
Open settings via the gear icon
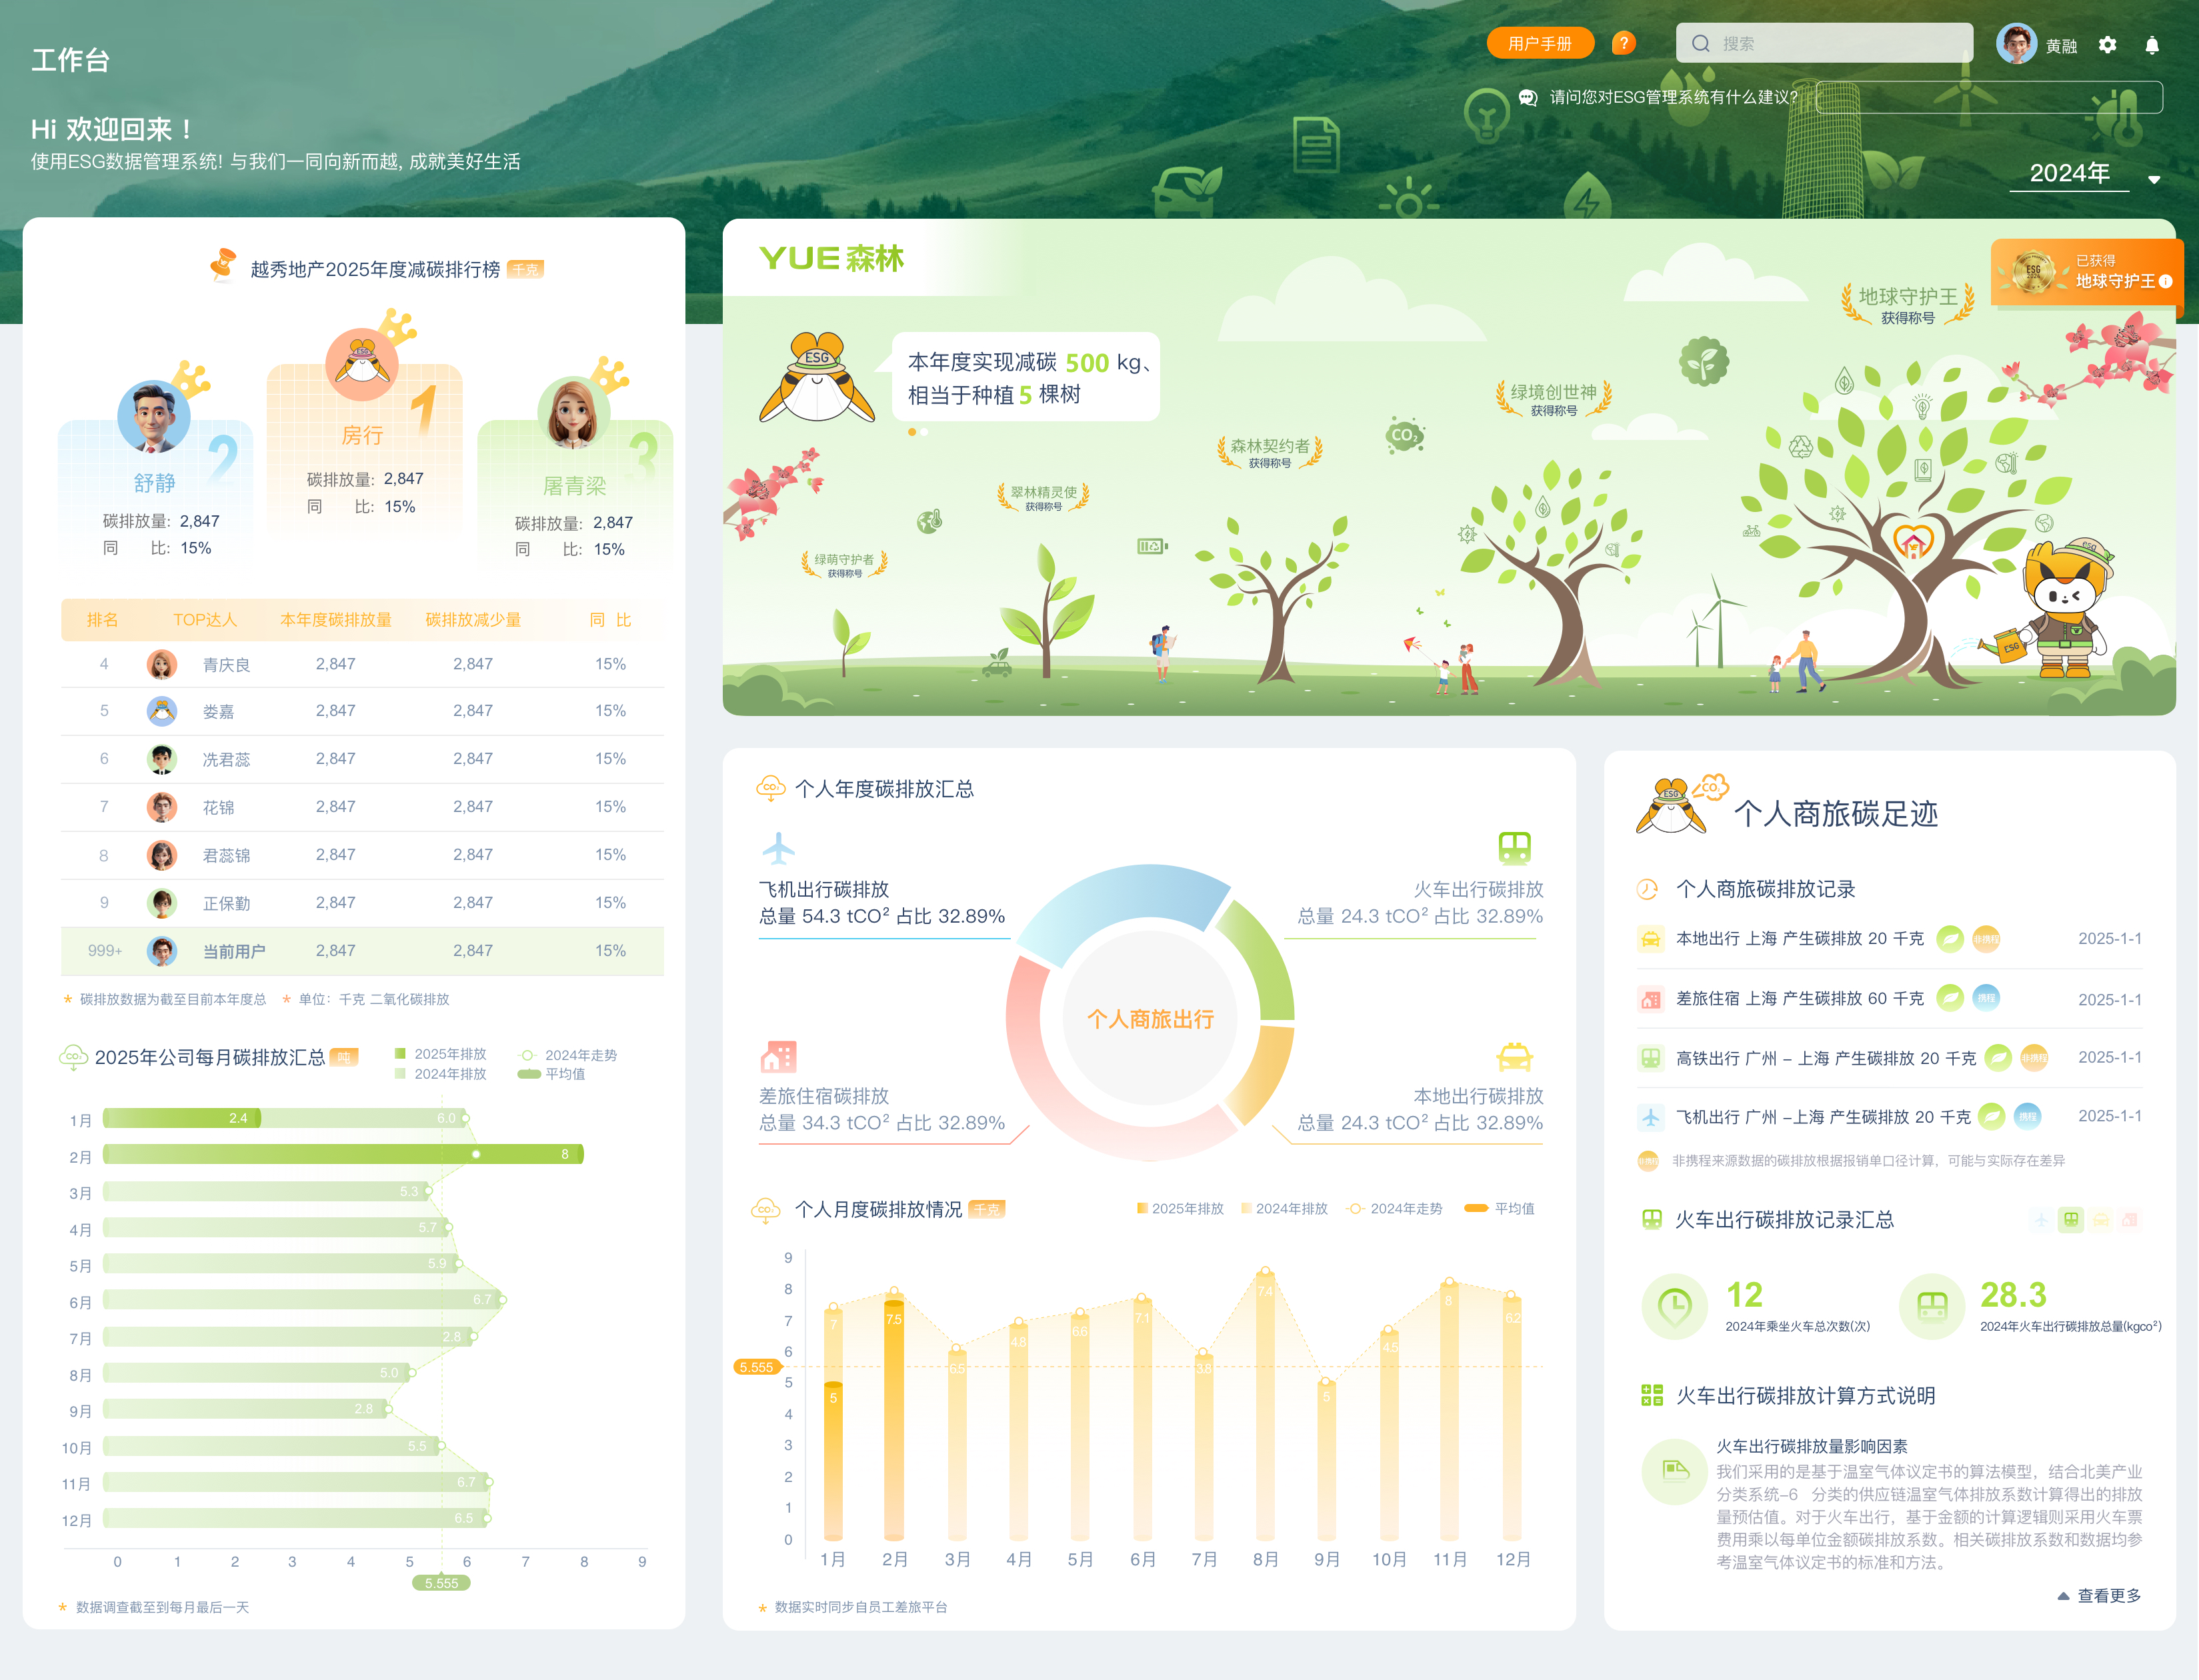click(2107, 45)
